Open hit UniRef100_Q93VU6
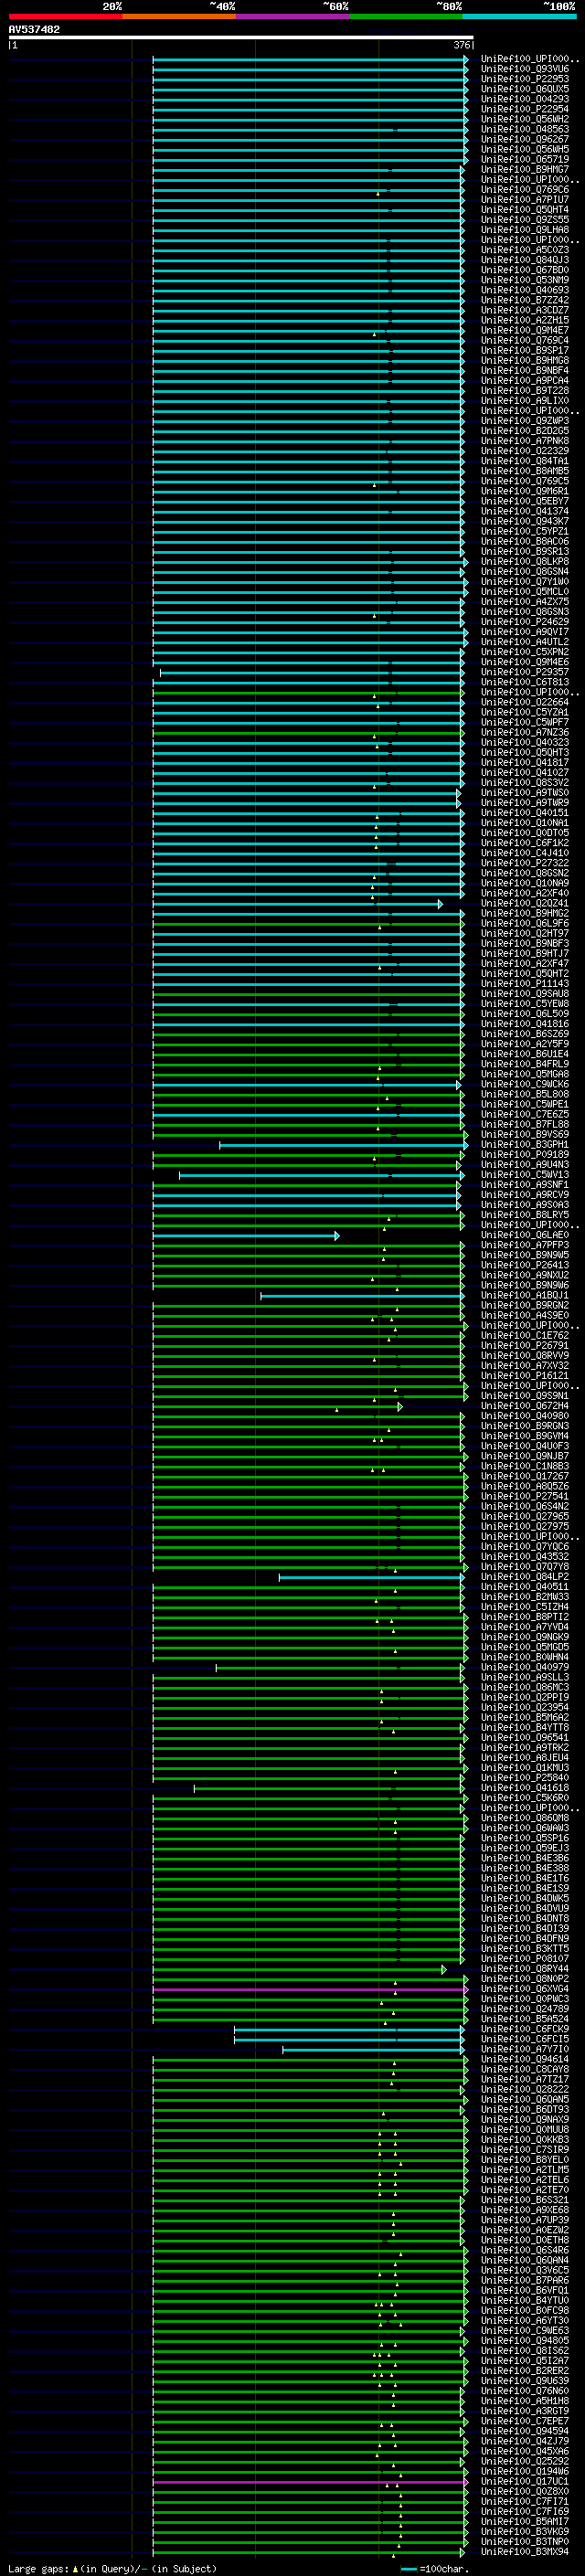 (x=525, y=69)
